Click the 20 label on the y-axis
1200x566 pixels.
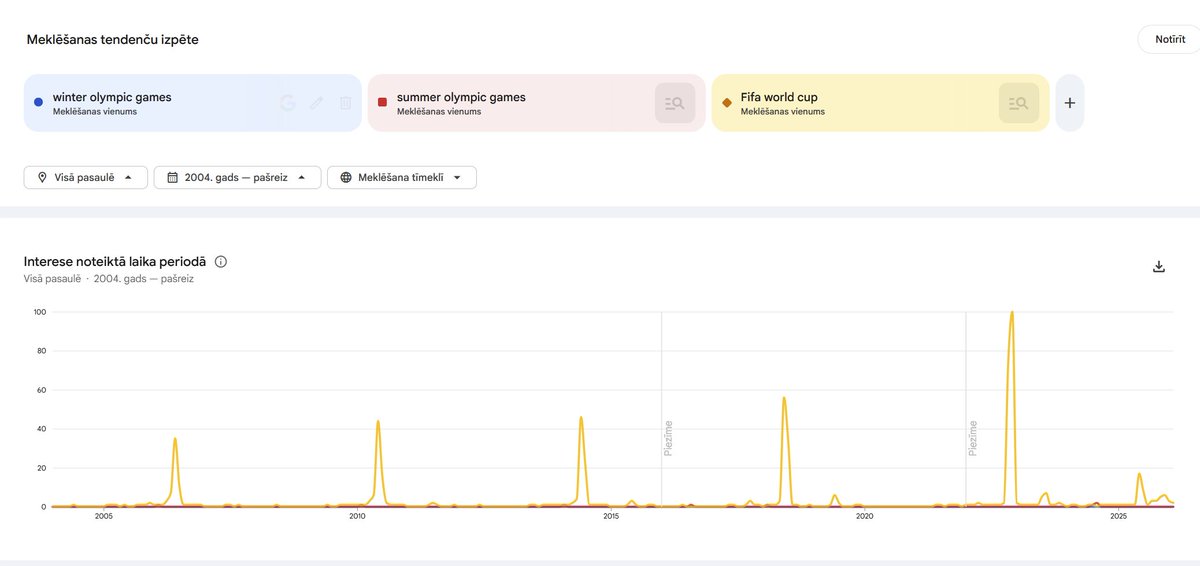(41, 468)
